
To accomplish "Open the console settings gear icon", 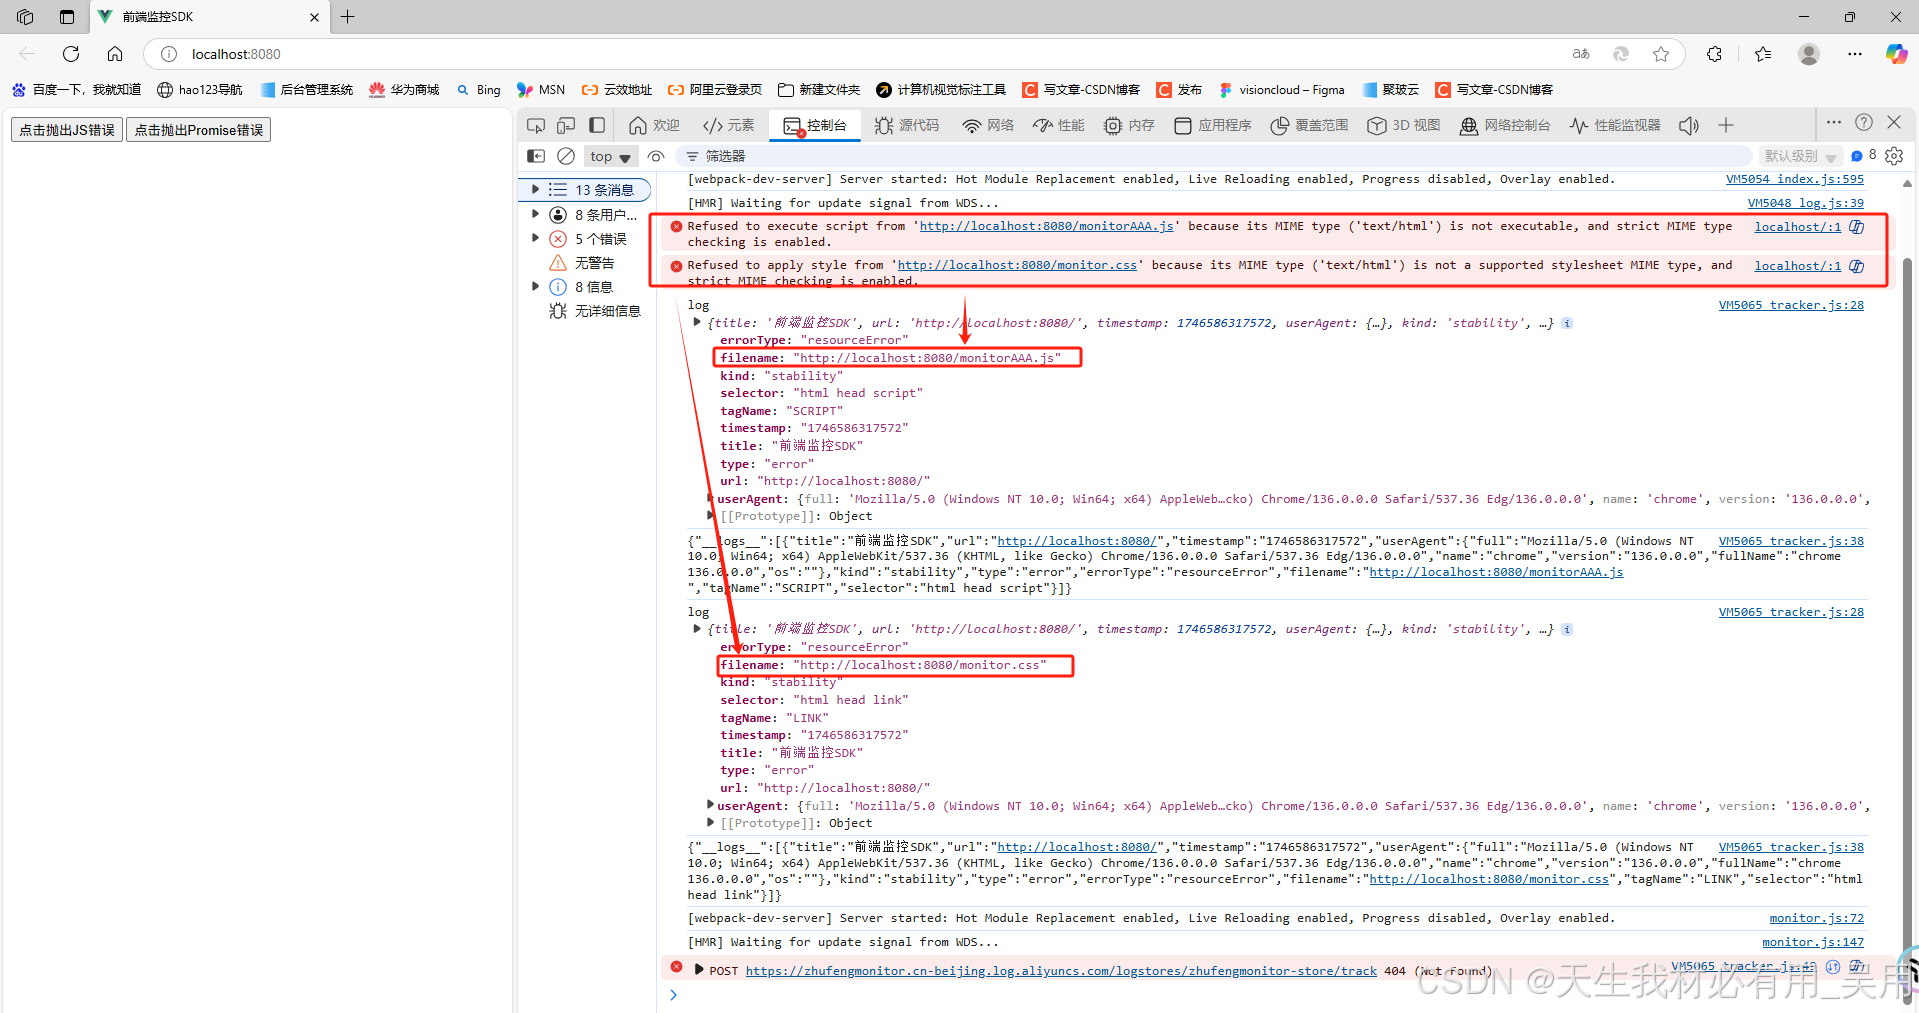I will click(x=1894, y=156).
